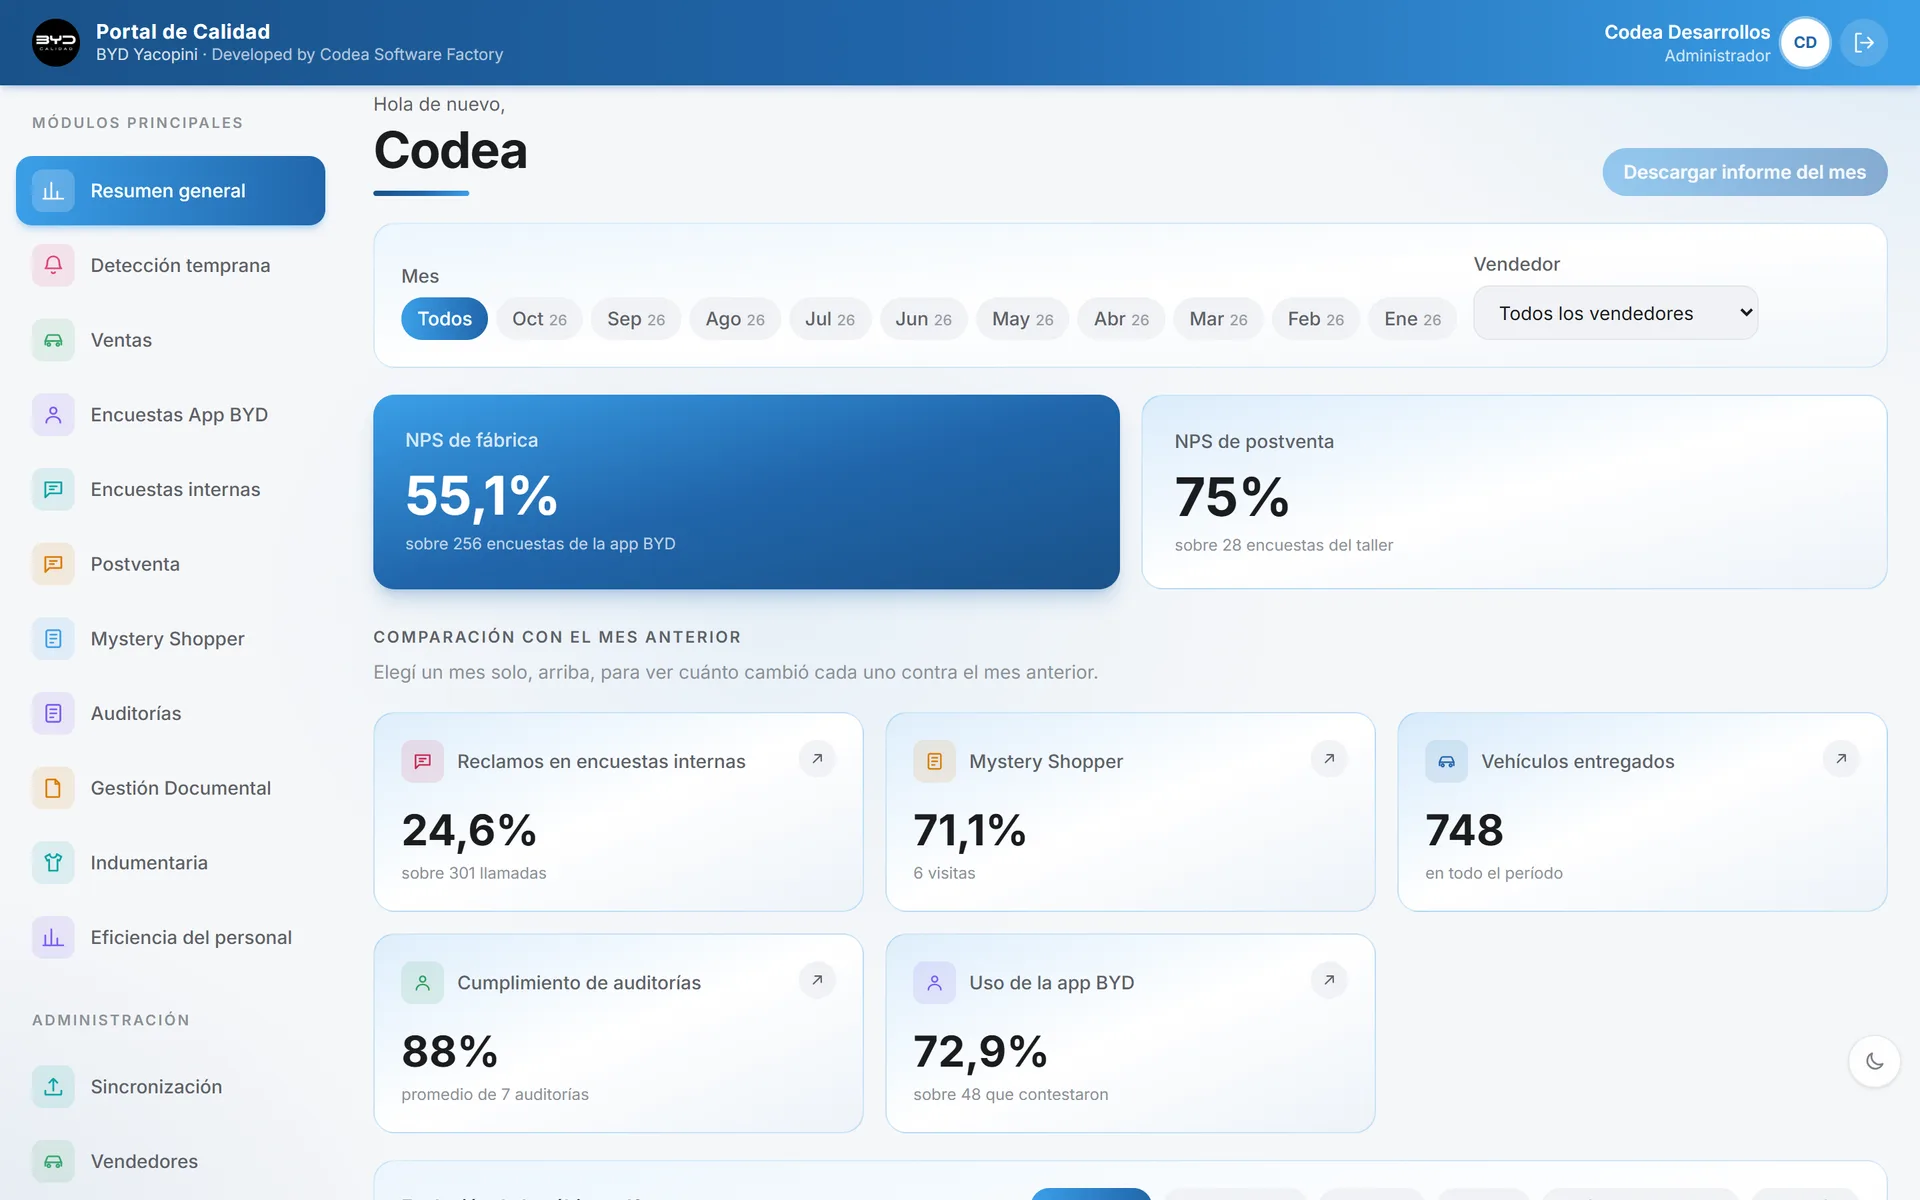Viewport: 1920px width, 1200px height.
Task: Open Auditorías module
Action: click(170, 714)
